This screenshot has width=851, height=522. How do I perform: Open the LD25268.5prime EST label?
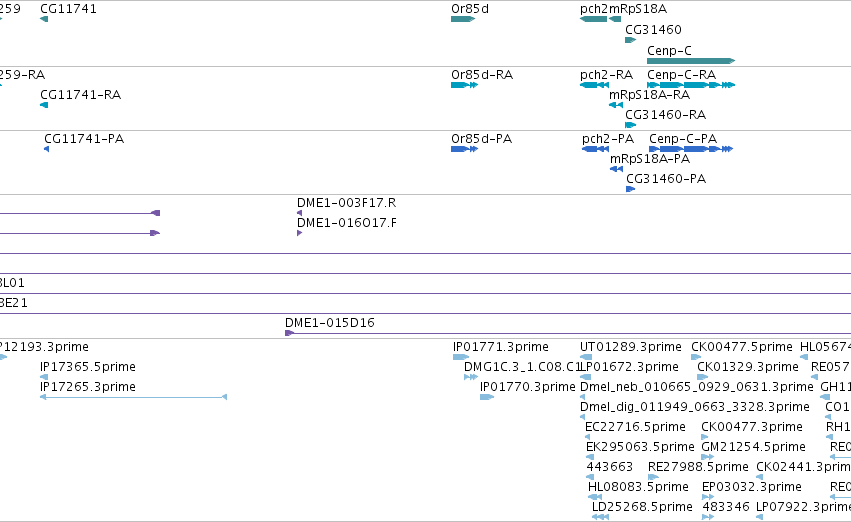(x=642, y=507)
